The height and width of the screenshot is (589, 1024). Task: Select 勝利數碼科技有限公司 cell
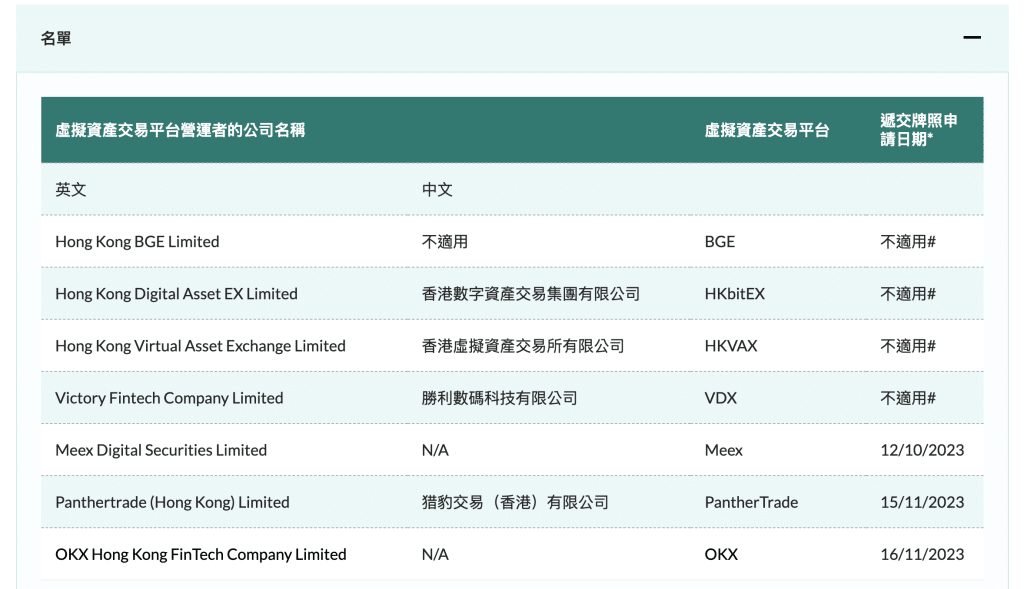500,398
